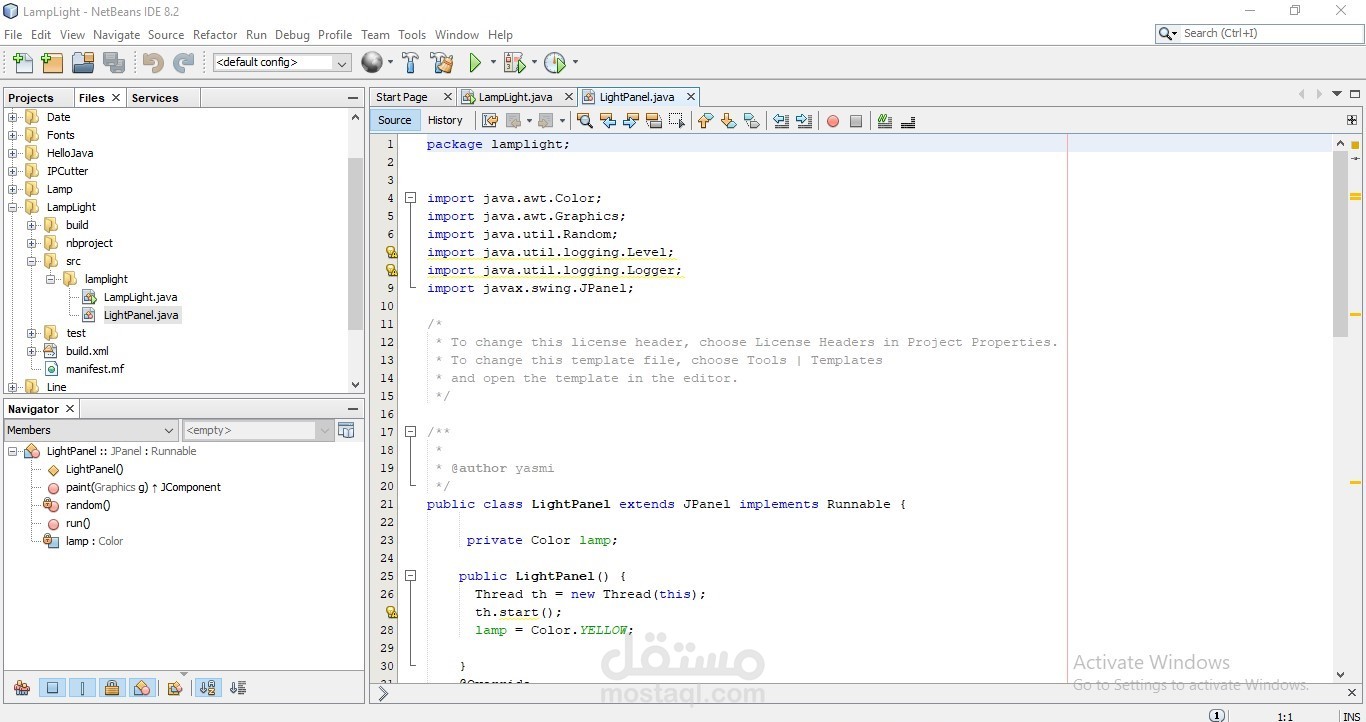Switch to the LampLight.java tab

(x=515, y=97)
